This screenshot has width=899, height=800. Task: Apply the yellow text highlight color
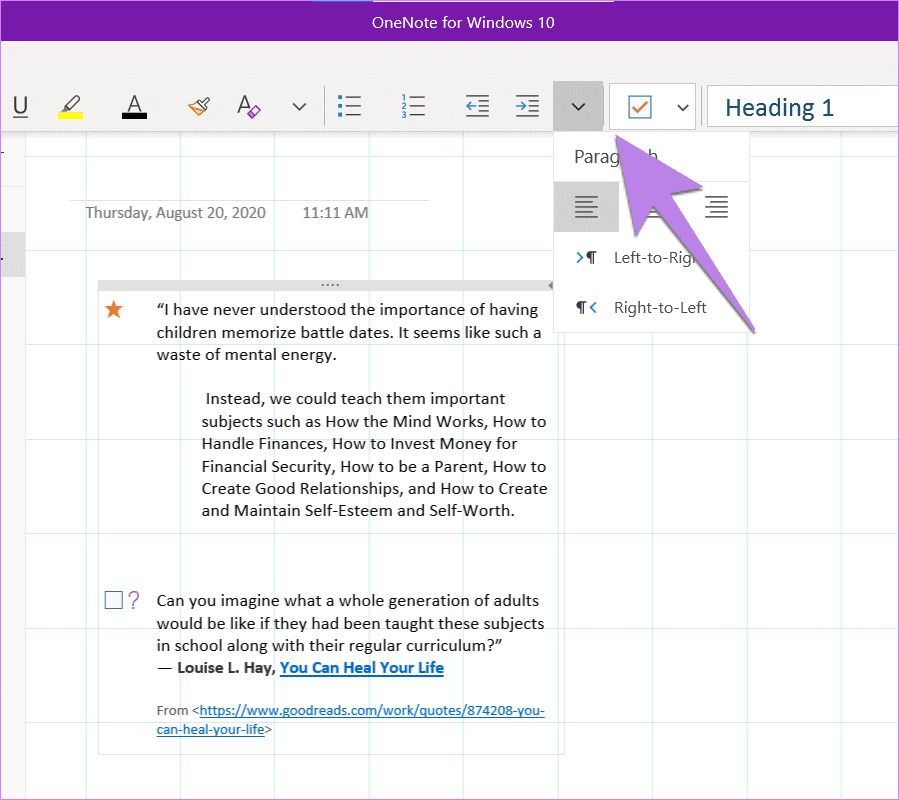click(x=71, y=107)
